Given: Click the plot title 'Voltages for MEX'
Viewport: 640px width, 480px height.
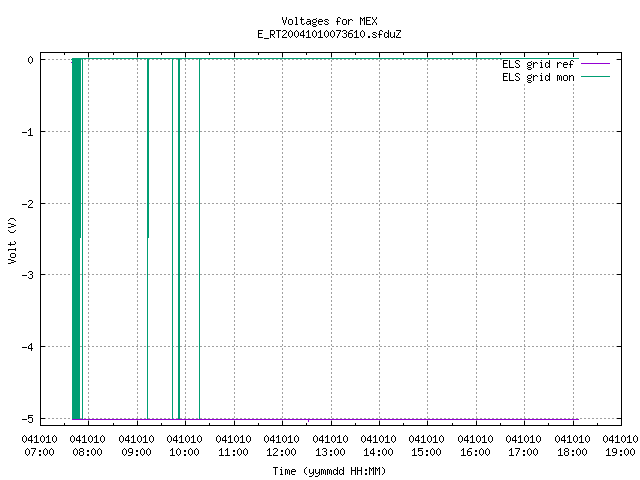Looking at the screenshot, I should (x=329, y=21).
